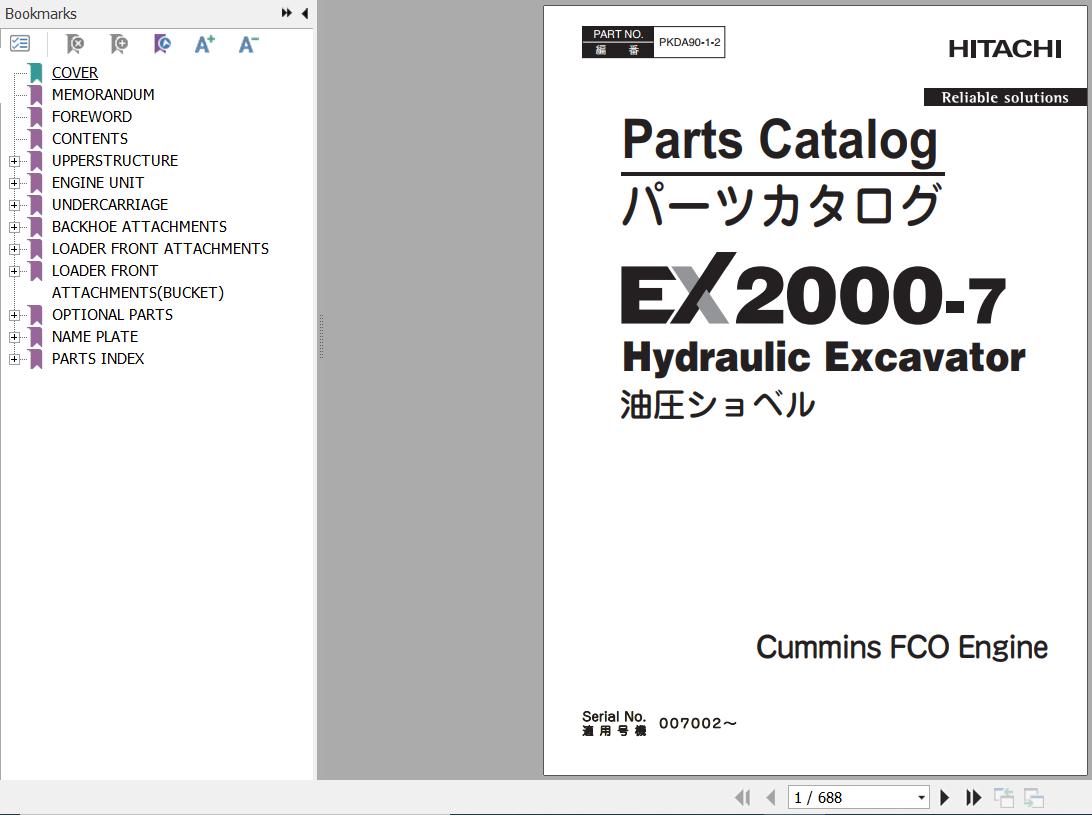This screenshot has height=815, width=1092.
Task: Increase bookmark text size with A+
Action: point(205,44)
